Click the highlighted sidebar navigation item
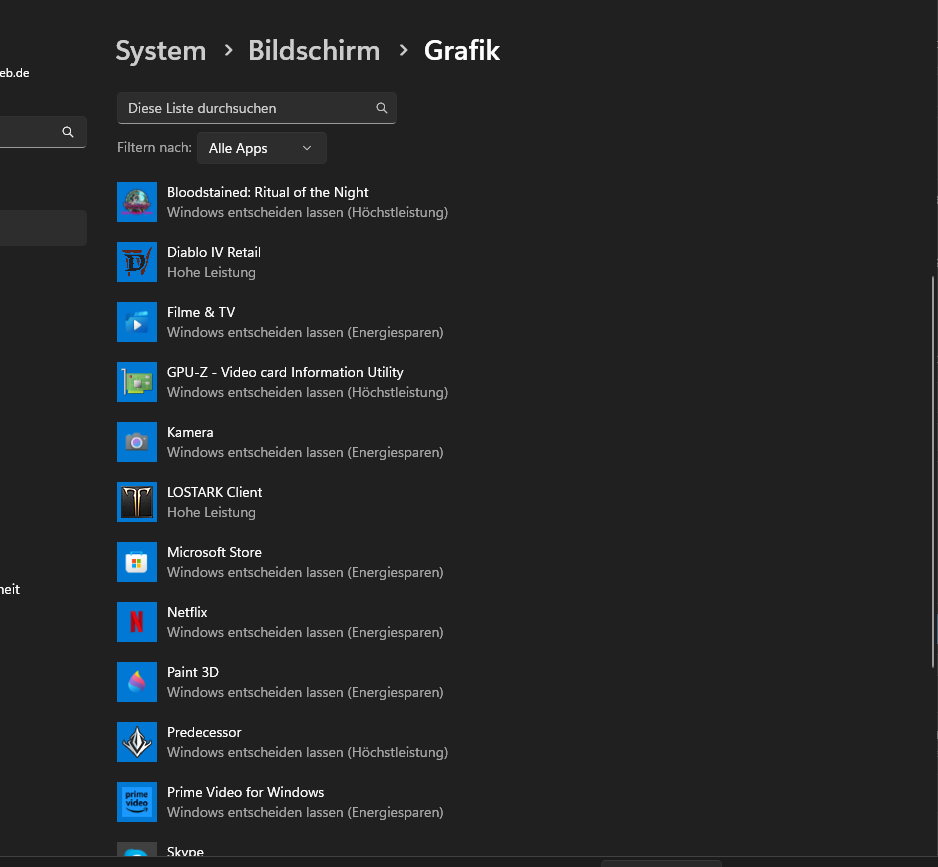 [x=43, y=228]
